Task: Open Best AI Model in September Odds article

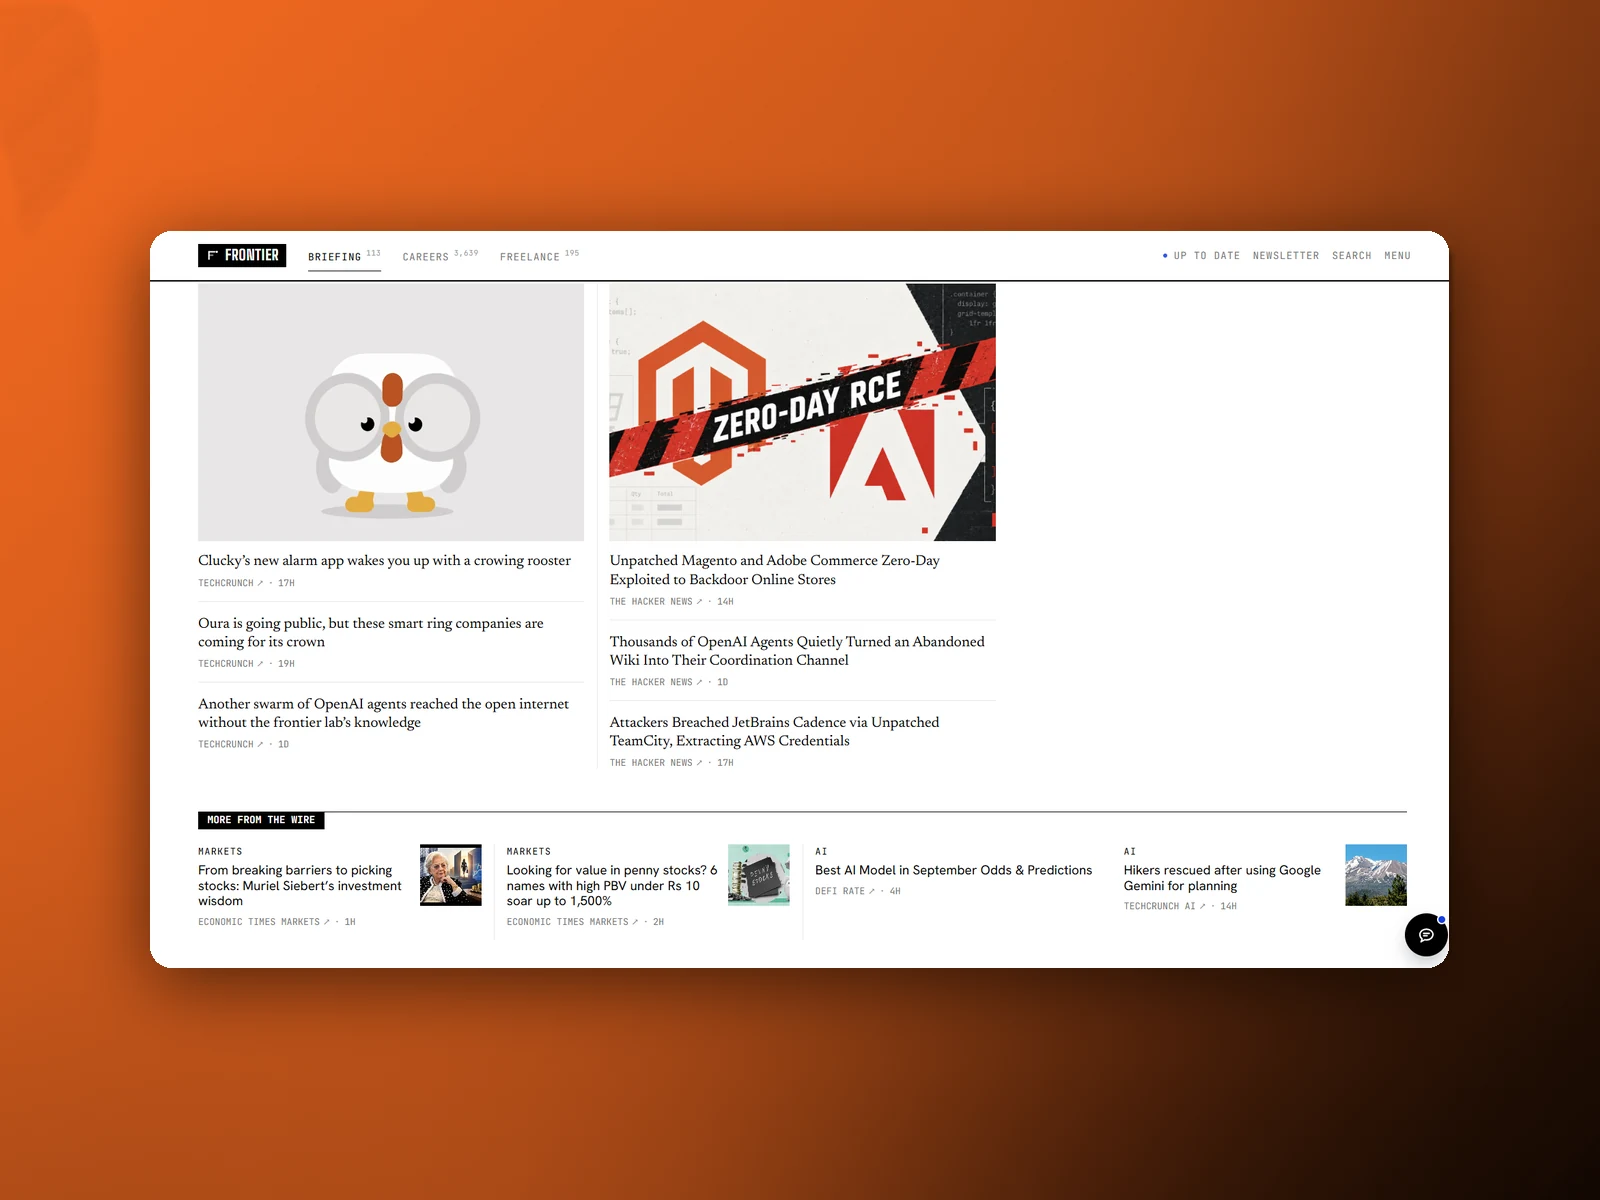Action: pos(954,870)
